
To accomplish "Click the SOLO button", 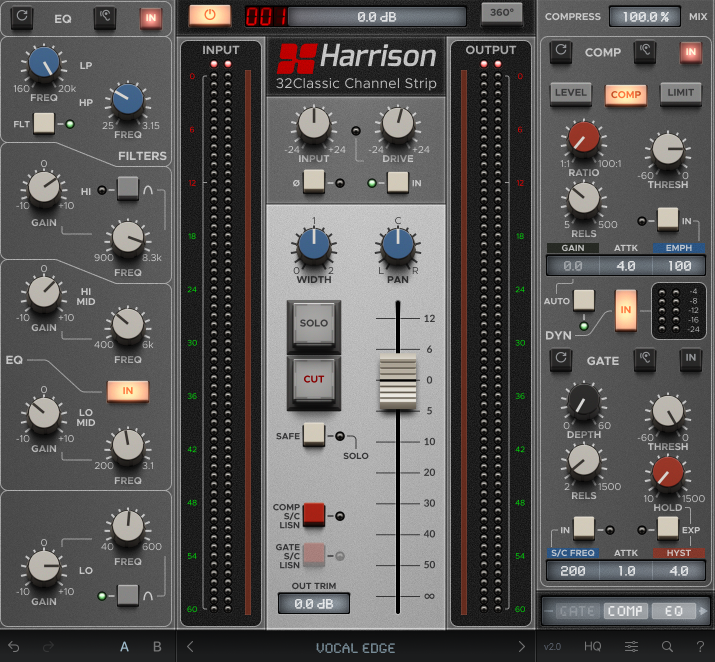I will (x=314, y=326).
